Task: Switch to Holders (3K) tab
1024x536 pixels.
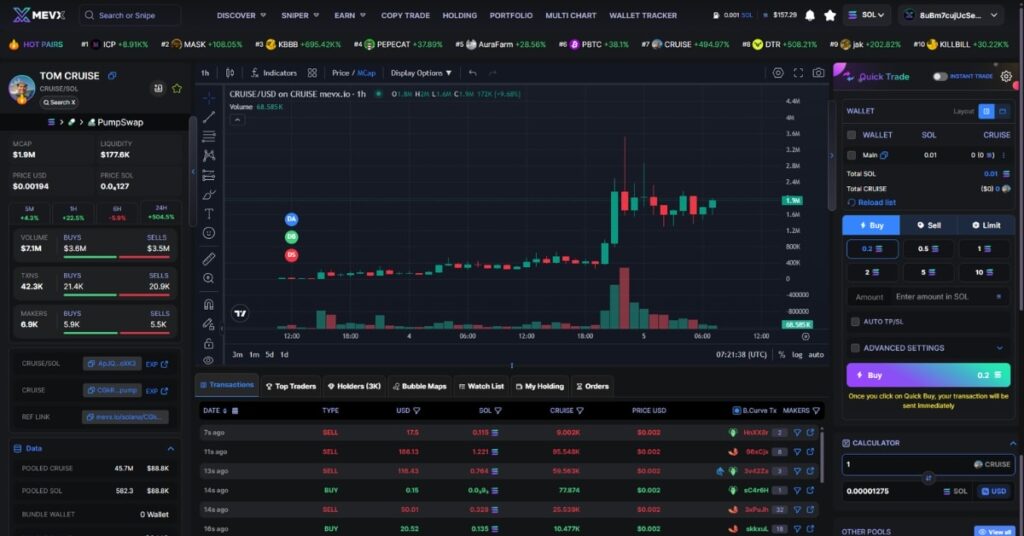Action: click(354, 386)
